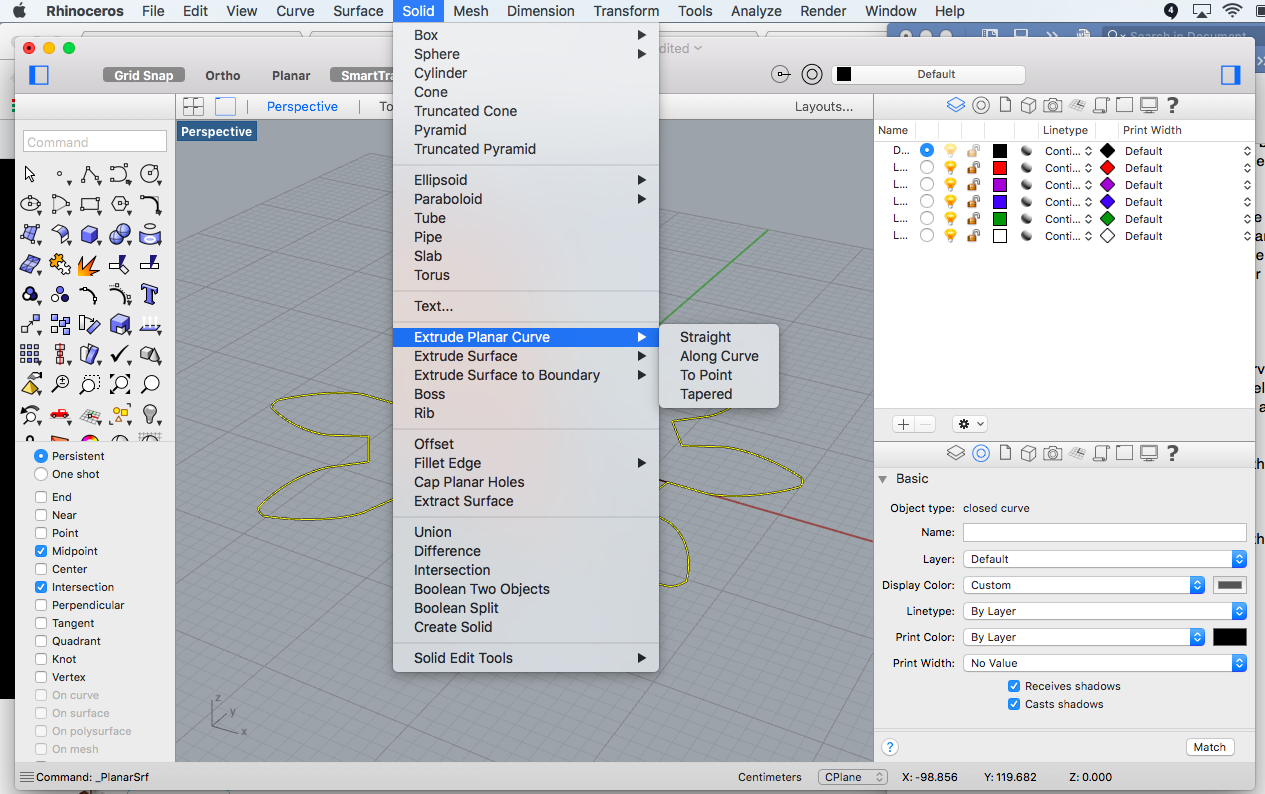
Task: Select the Boolean union spheres tool
Action: (120, 234)
